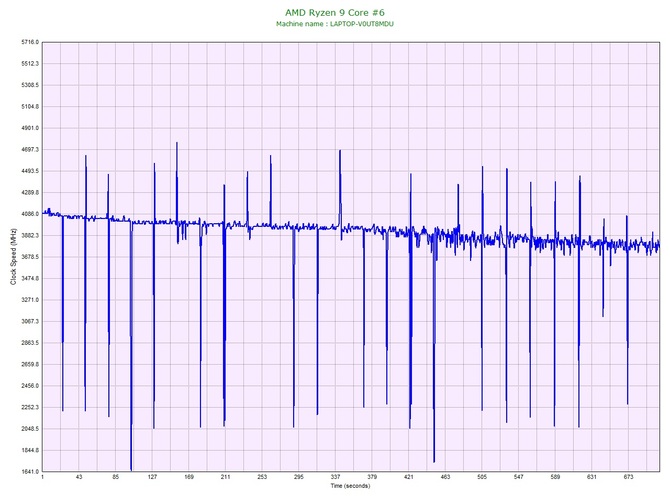Click the x-axis tick label 589

click(x=555, y=477)
